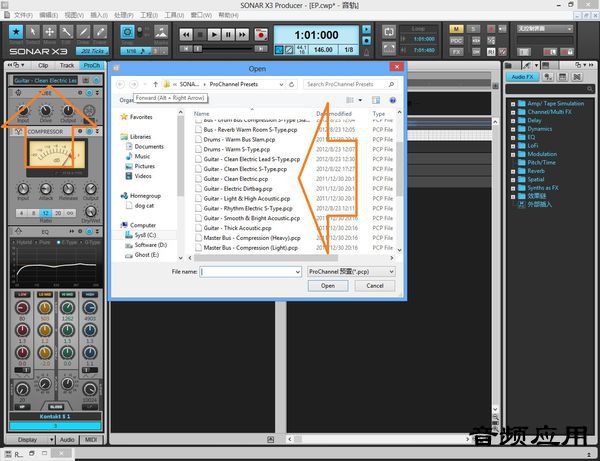The width and height of the screenshot is (600, 461).
Task: Start playback with the Play button
Action: (214, 35)
